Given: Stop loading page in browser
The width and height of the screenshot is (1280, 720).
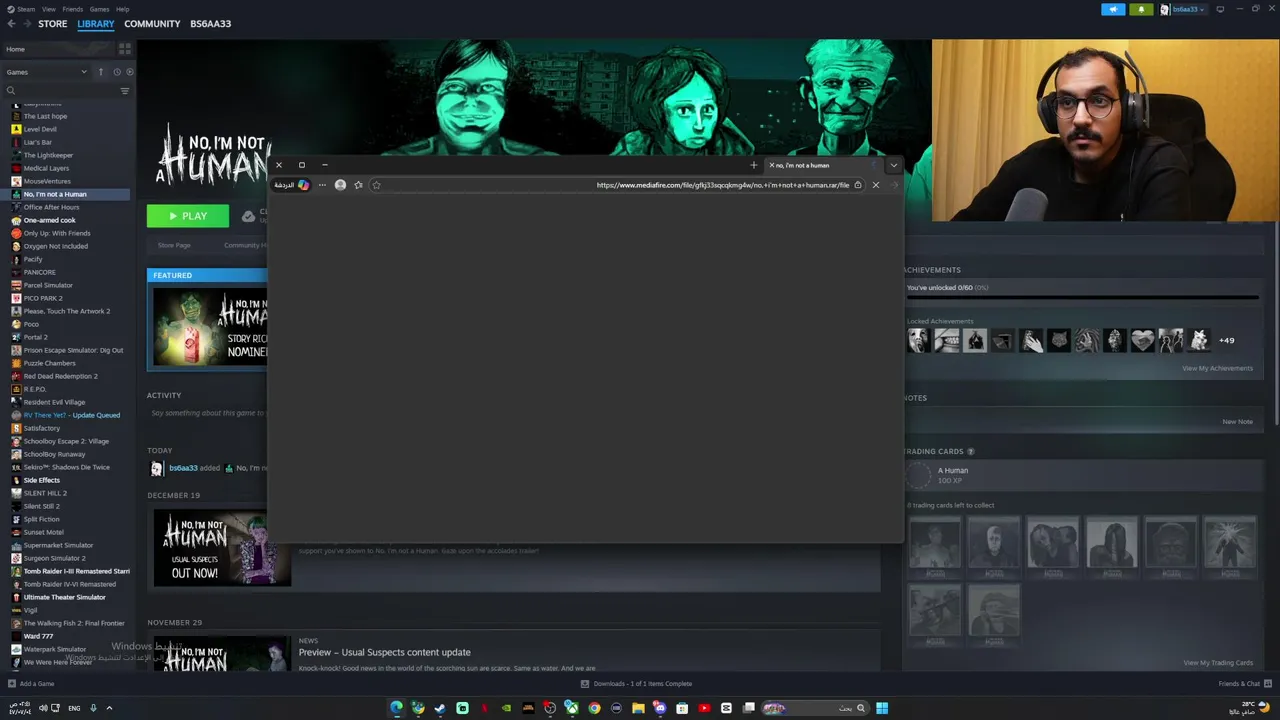Looking at the screenshot, I should 876,185.
